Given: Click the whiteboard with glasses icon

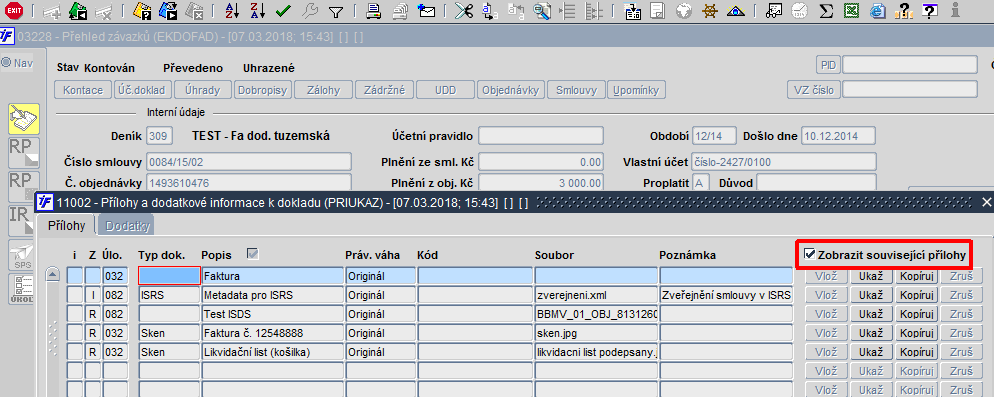Looking at the screenshot, I should tap(774, 11).
